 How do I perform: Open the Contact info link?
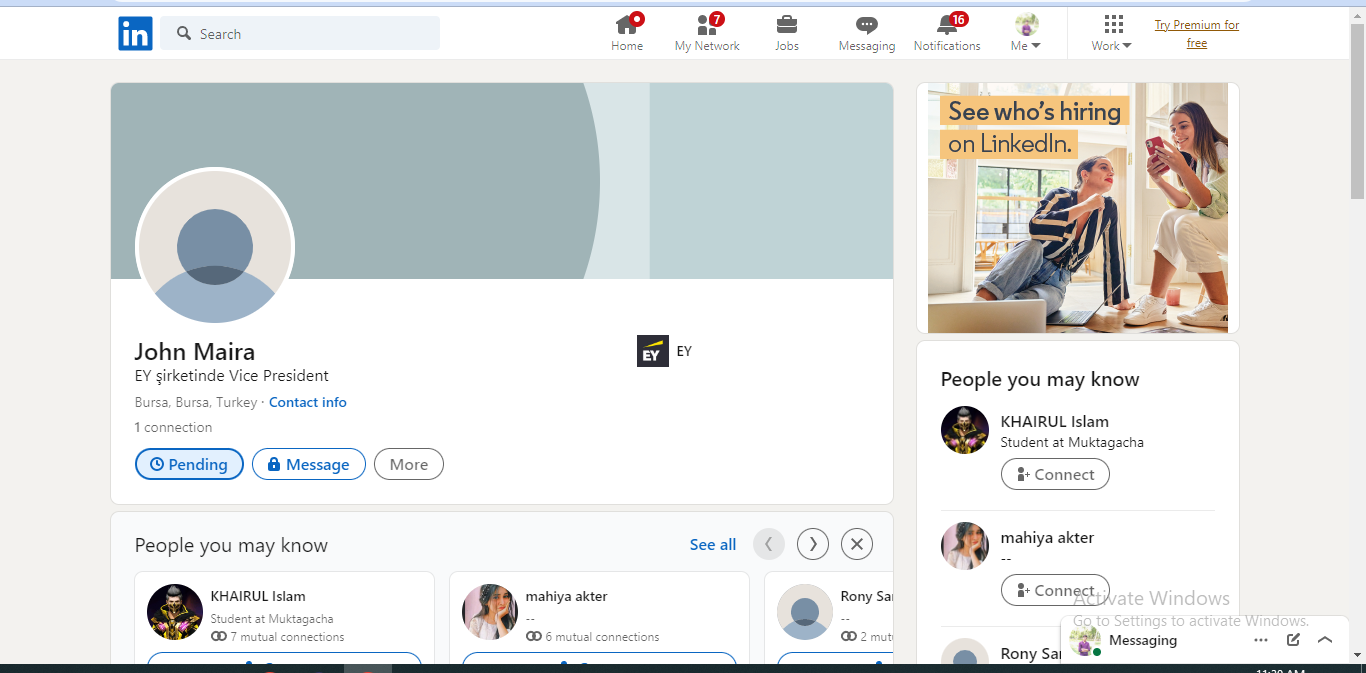tap(308, 402)
